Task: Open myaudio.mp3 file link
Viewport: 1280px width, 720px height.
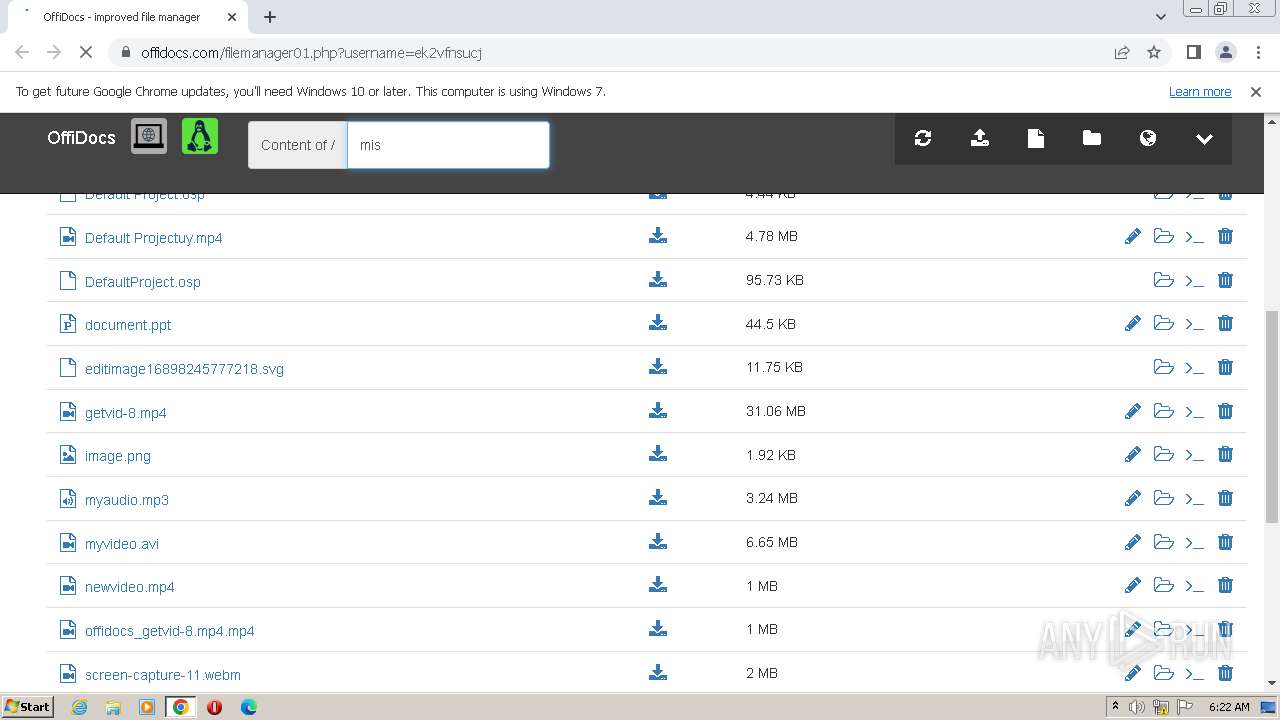Action: [127, 500]
